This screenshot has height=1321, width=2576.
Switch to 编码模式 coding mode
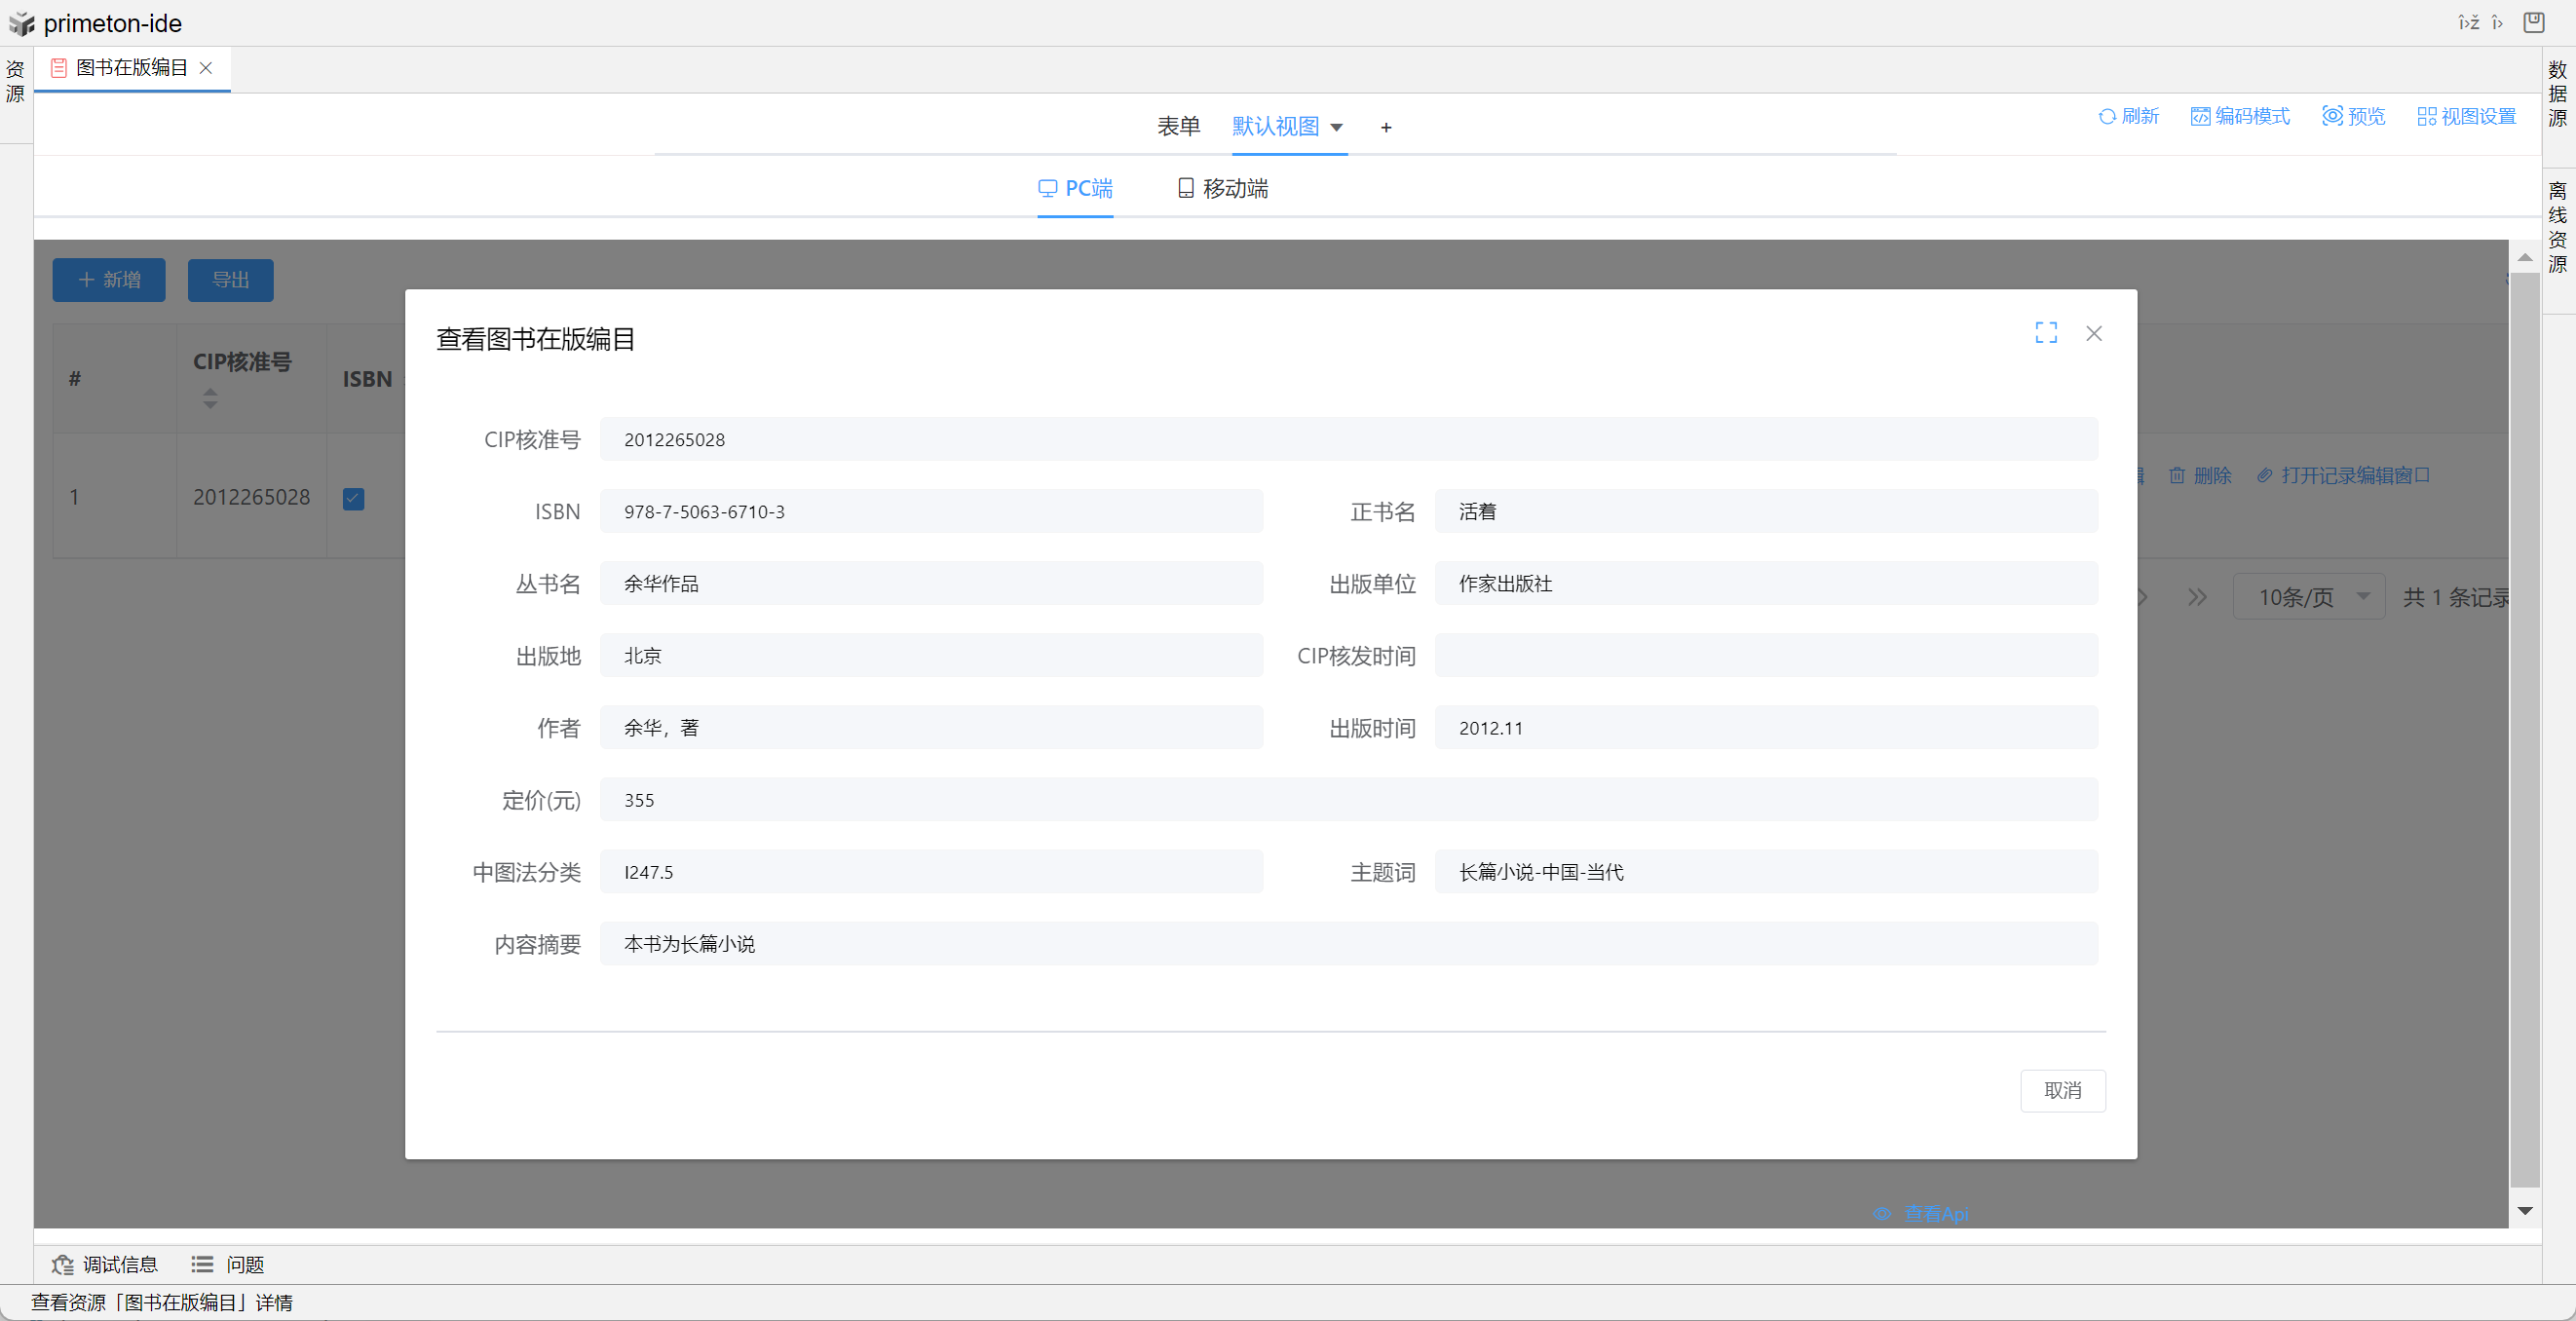pos(2239,116)
